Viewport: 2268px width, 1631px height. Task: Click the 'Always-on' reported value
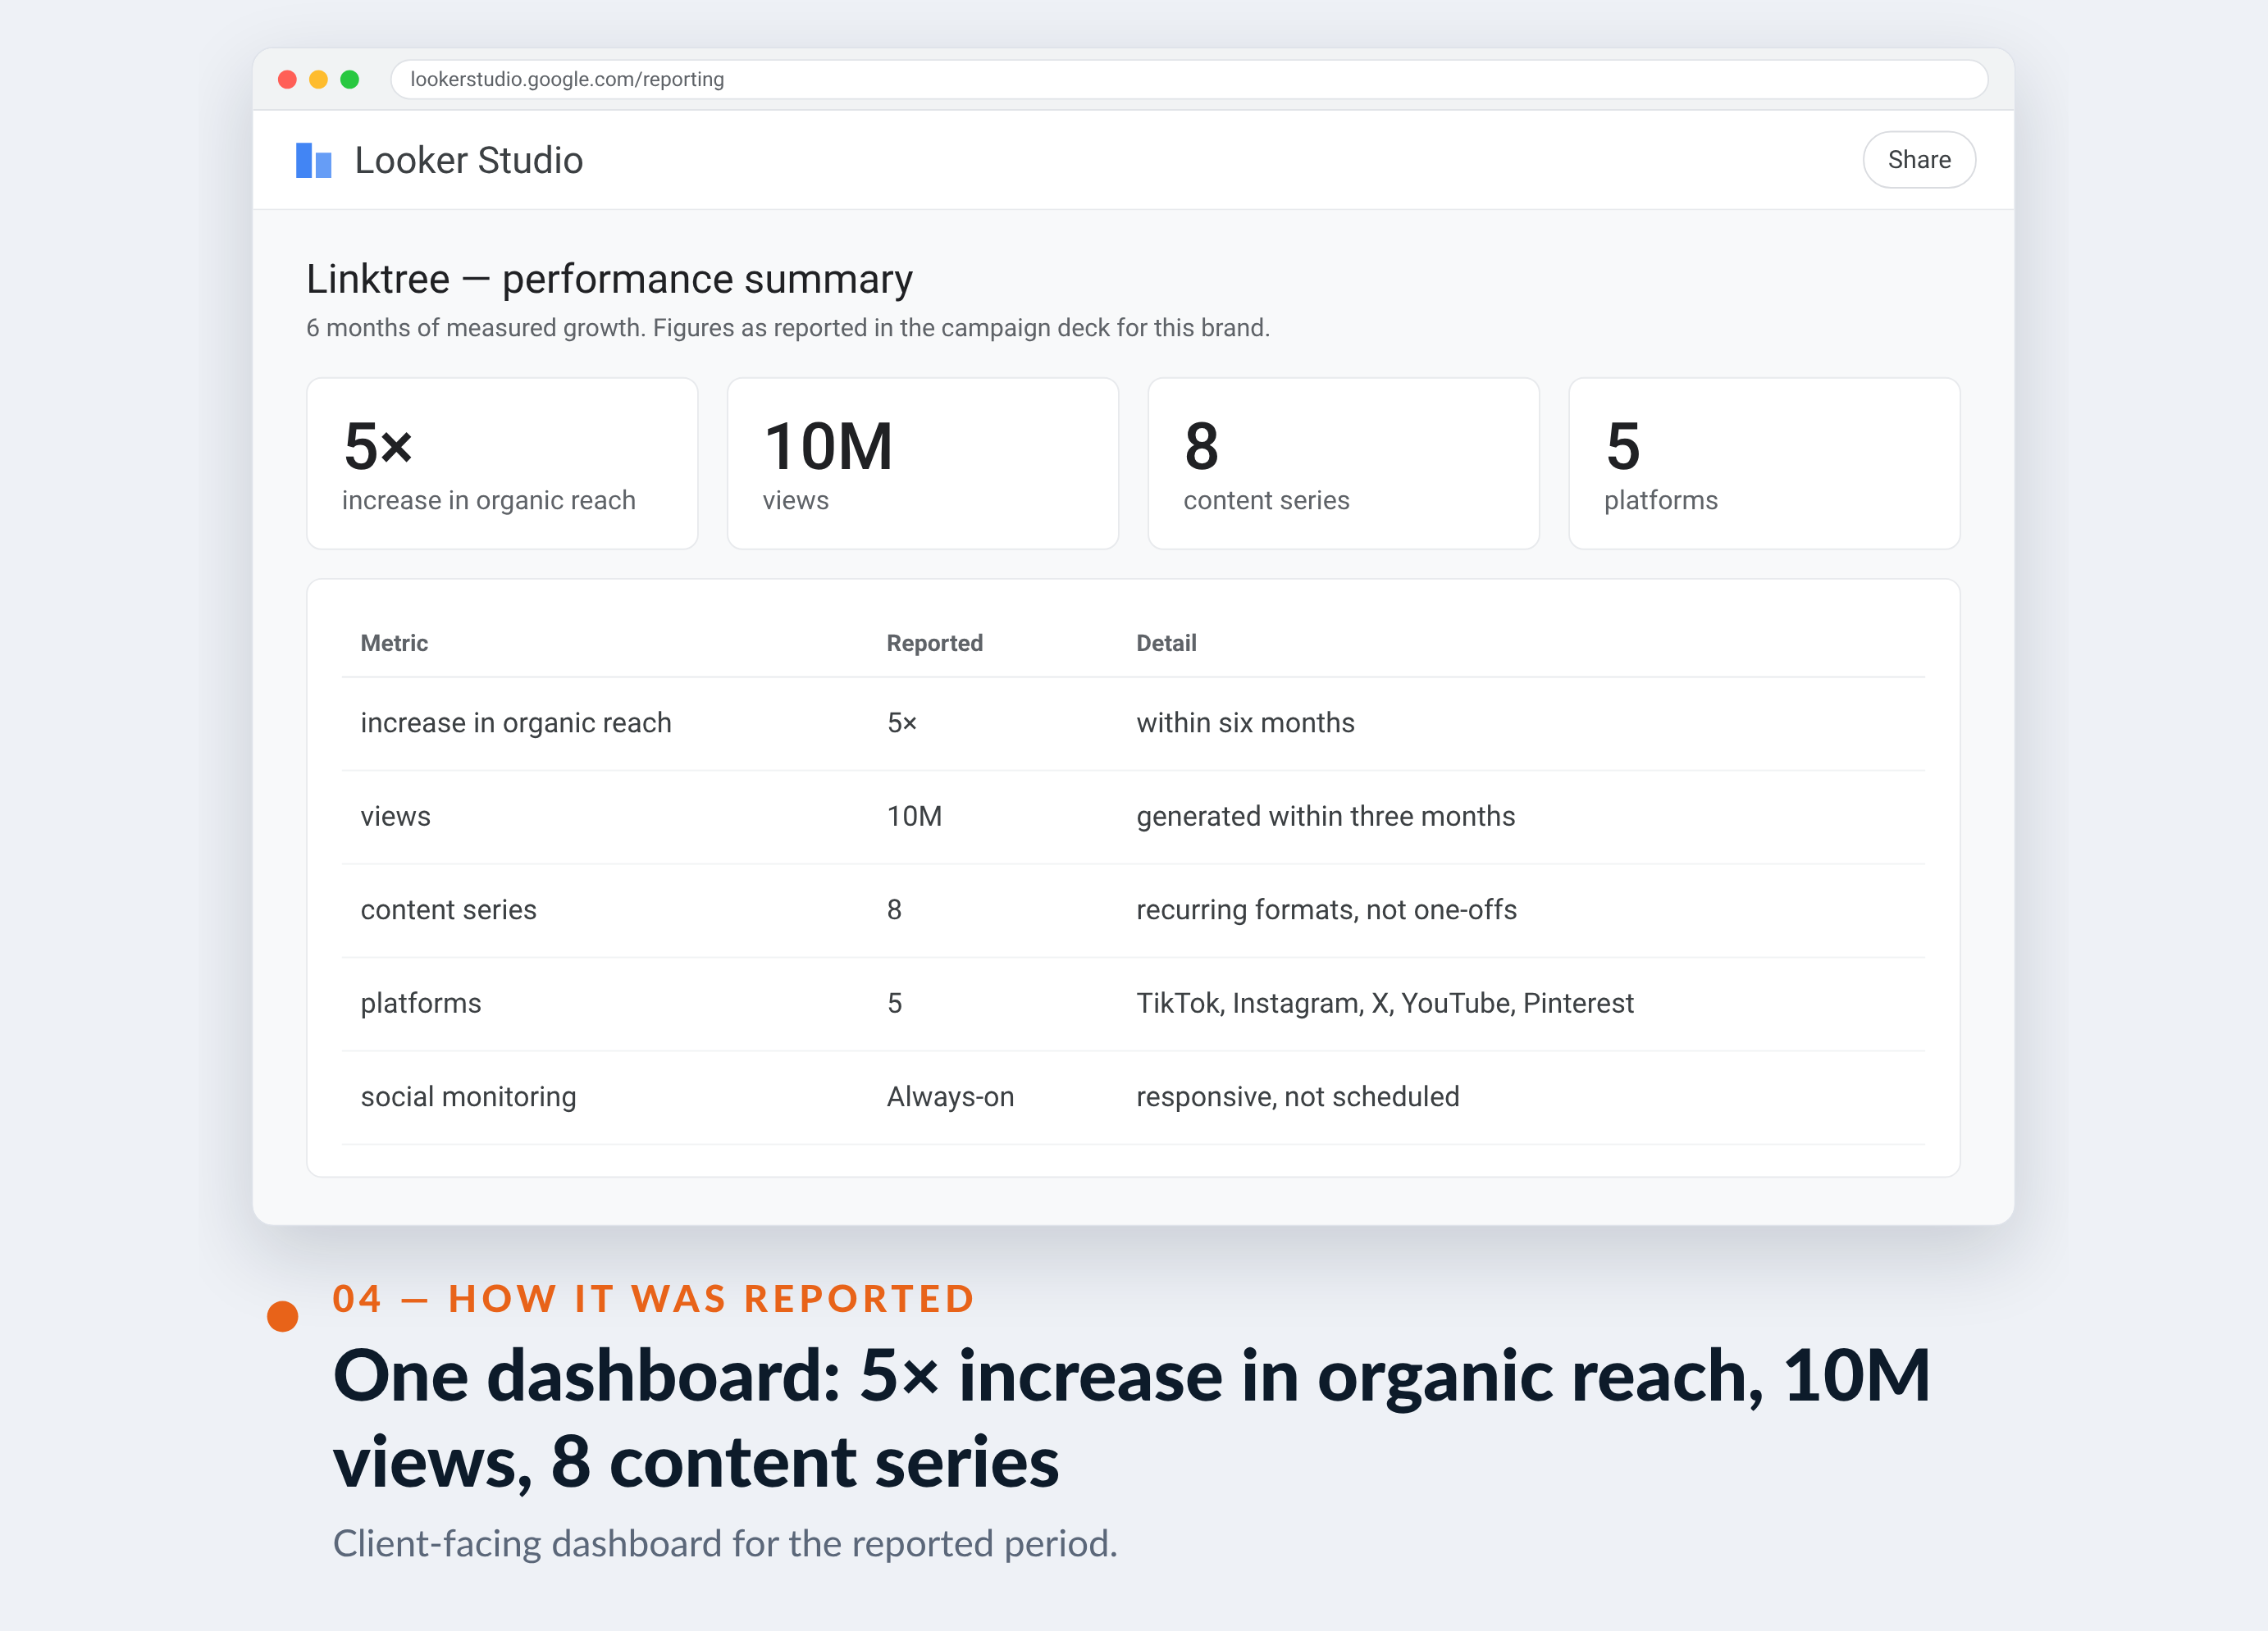coord(950,1097)
